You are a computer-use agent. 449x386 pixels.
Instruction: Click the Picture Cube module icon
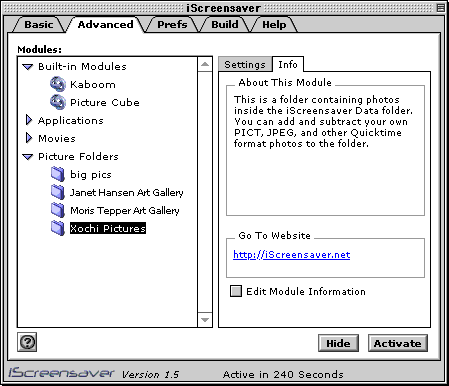pos(58,102)
